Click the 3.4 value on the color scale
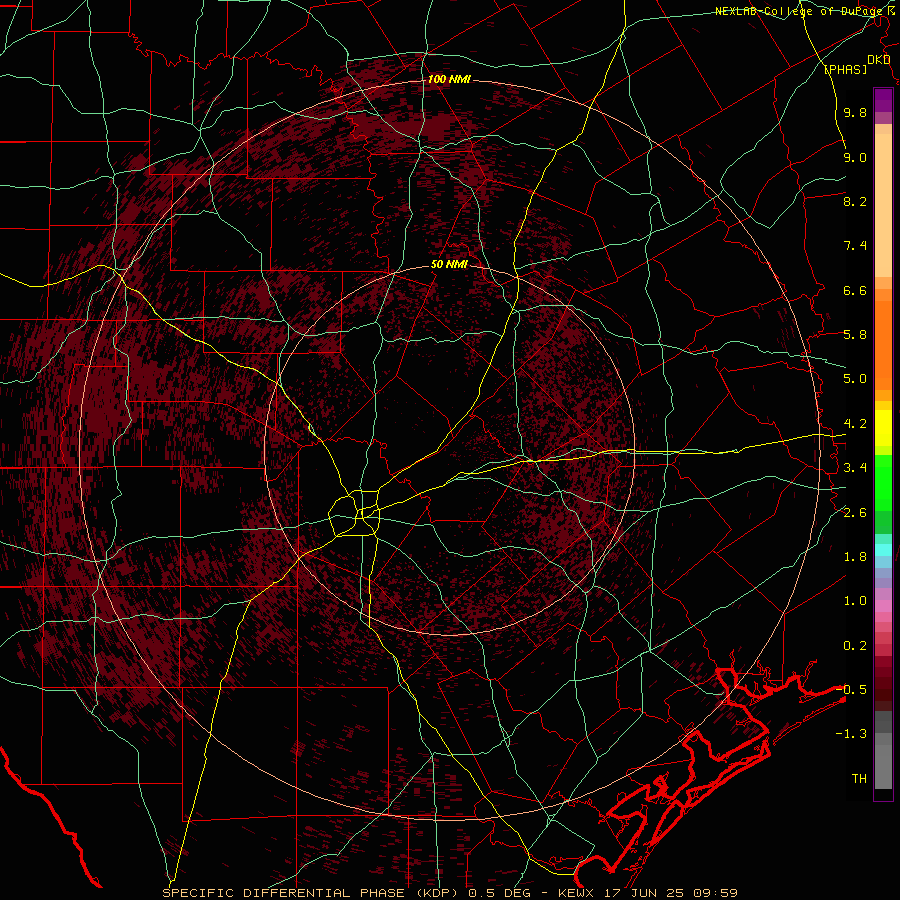Image resolution: width=900 pixels, height=900 pixels. (855, 468)
